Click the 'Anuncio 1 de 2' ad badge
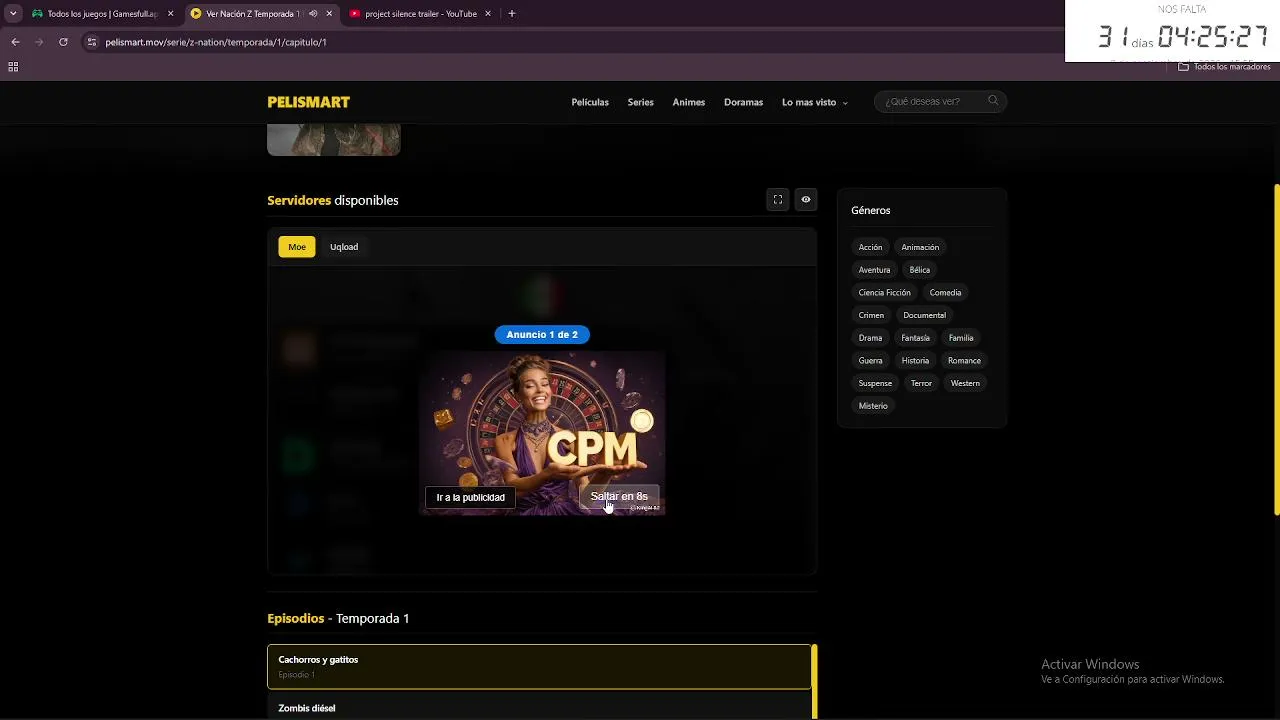Viewport: 1280px width, 720px height. point(542,335)
